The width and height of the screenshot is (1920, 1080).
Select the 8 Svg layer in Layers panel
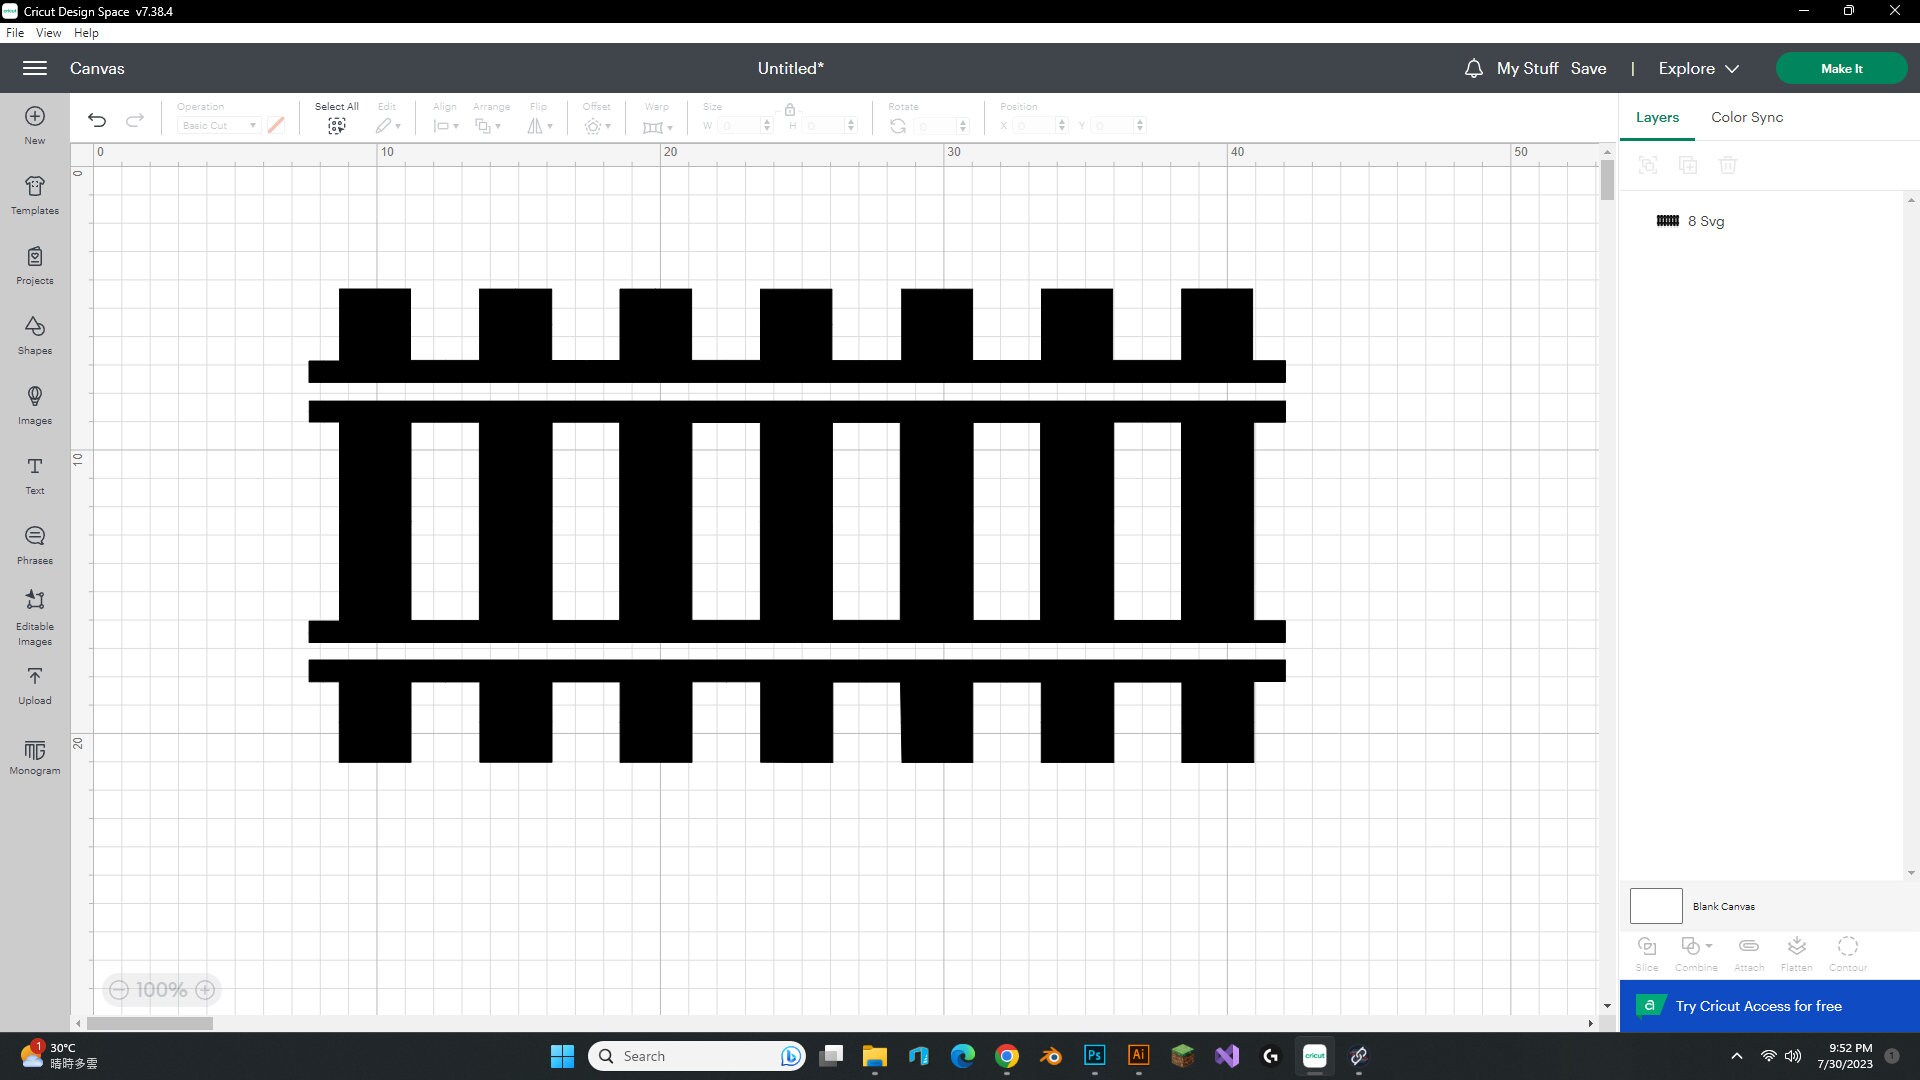(1704, 221)
